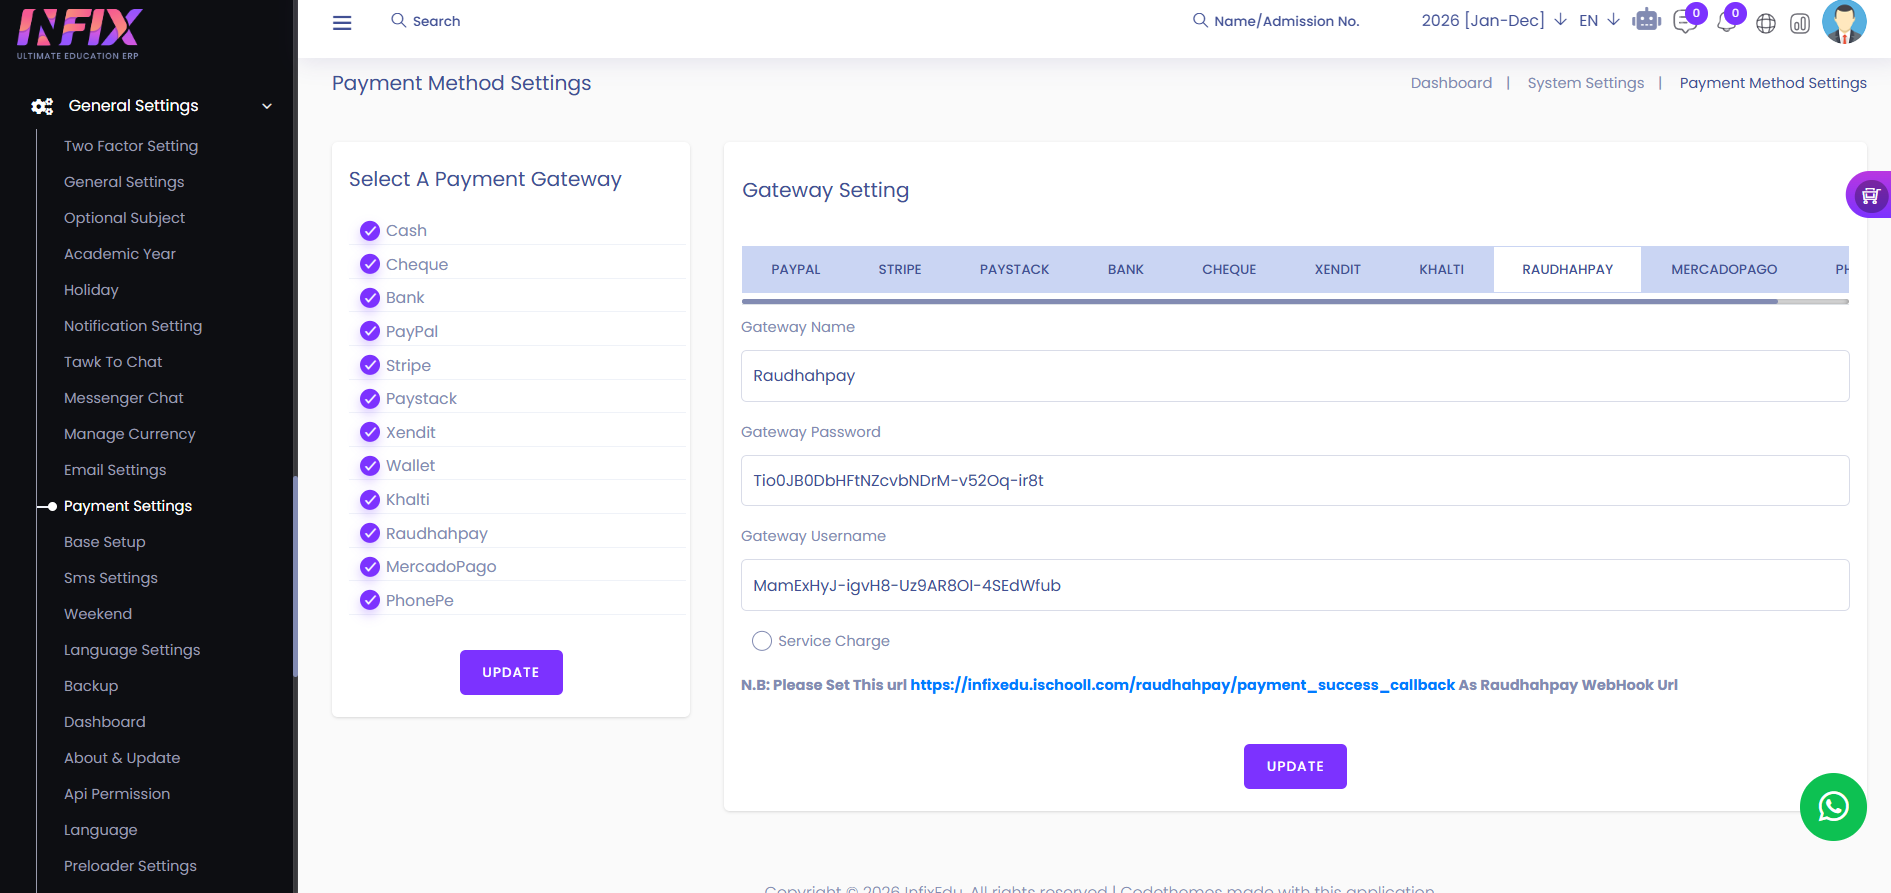Click the magnifier icon beside Search
Viewport: 1891px width, 893px height.
[x=398, y=20]
